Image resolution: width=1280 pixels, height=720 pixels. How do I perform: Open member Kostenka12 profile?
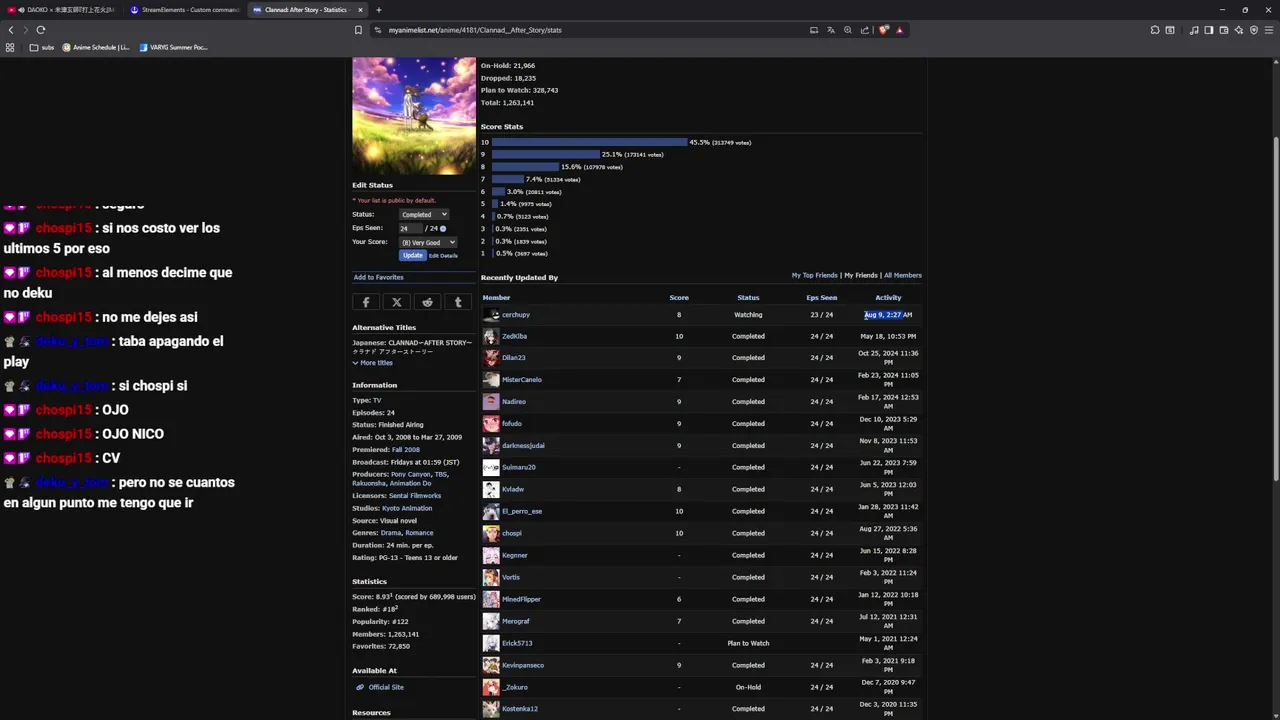click(520, 709)
